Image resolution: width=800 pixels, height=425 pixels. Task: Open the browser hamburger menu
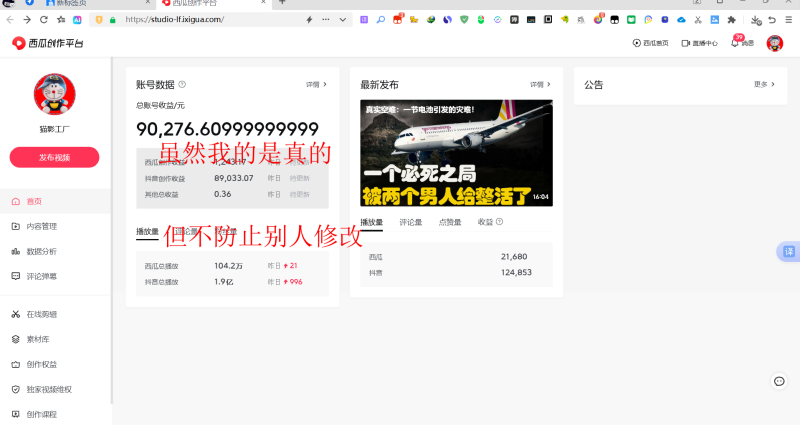(x=789, y=19)
